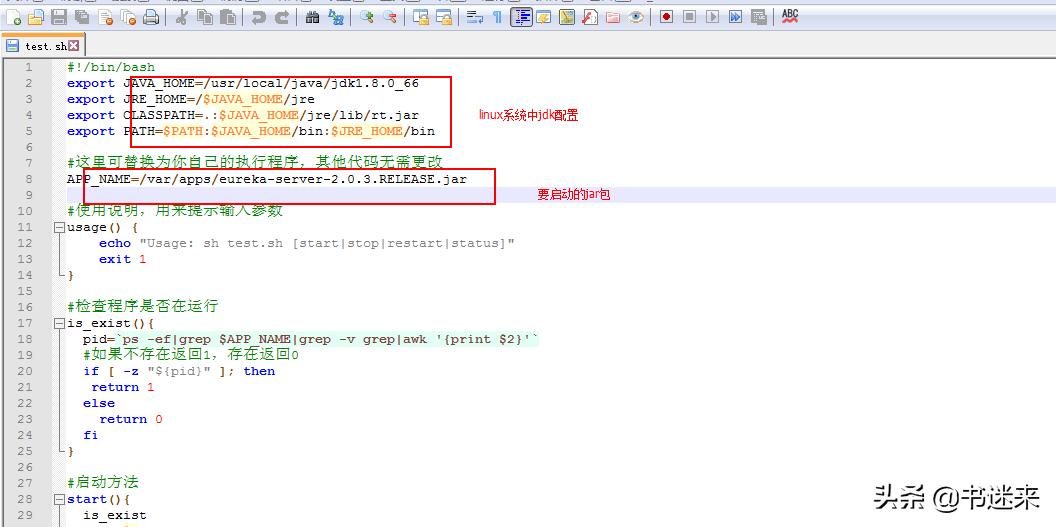The height and width of the screenshot is (527, 1056).
Task: Switch to the test.sh tab
Action: pyautogui.click(x=42, y=46)
